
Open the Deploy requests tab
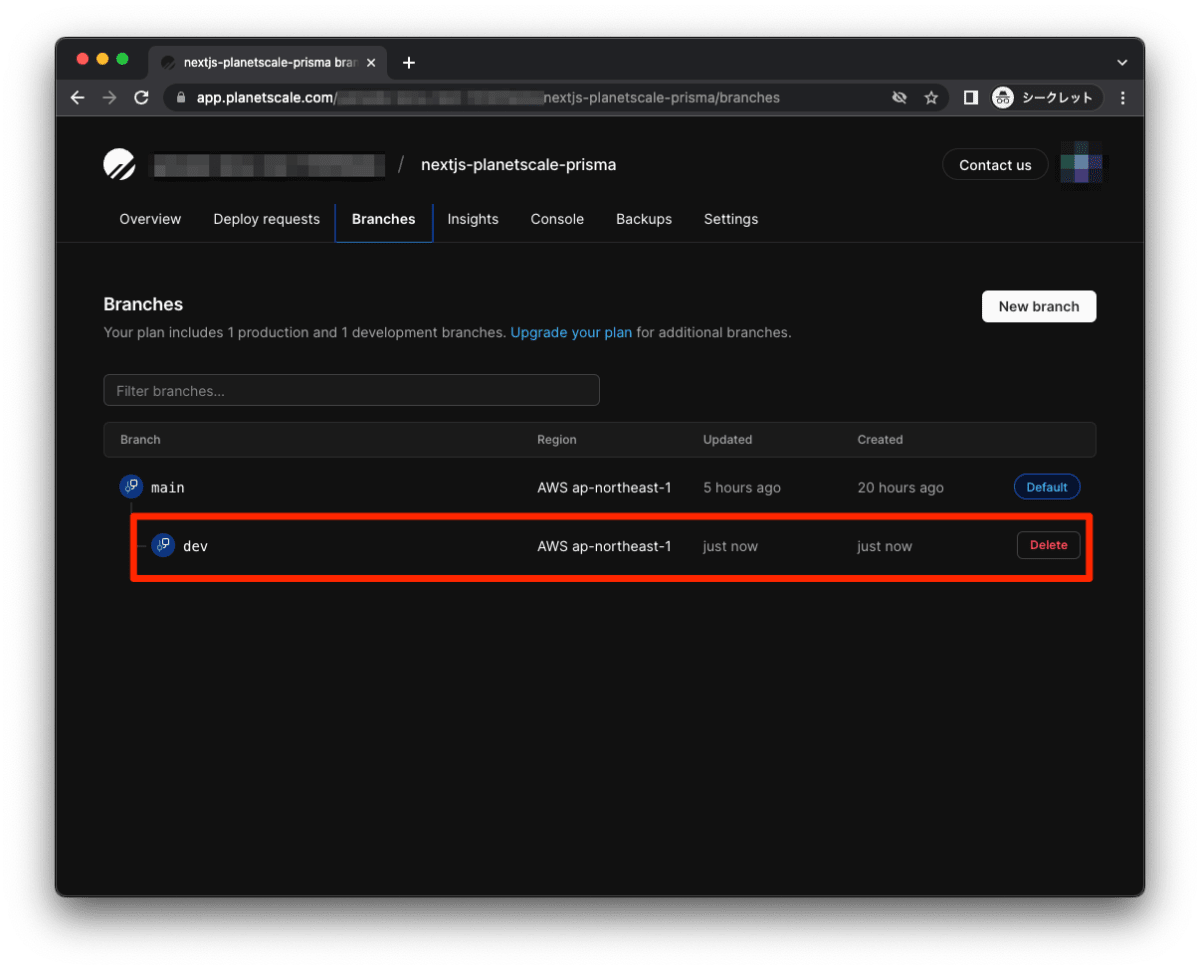[266, 219]
